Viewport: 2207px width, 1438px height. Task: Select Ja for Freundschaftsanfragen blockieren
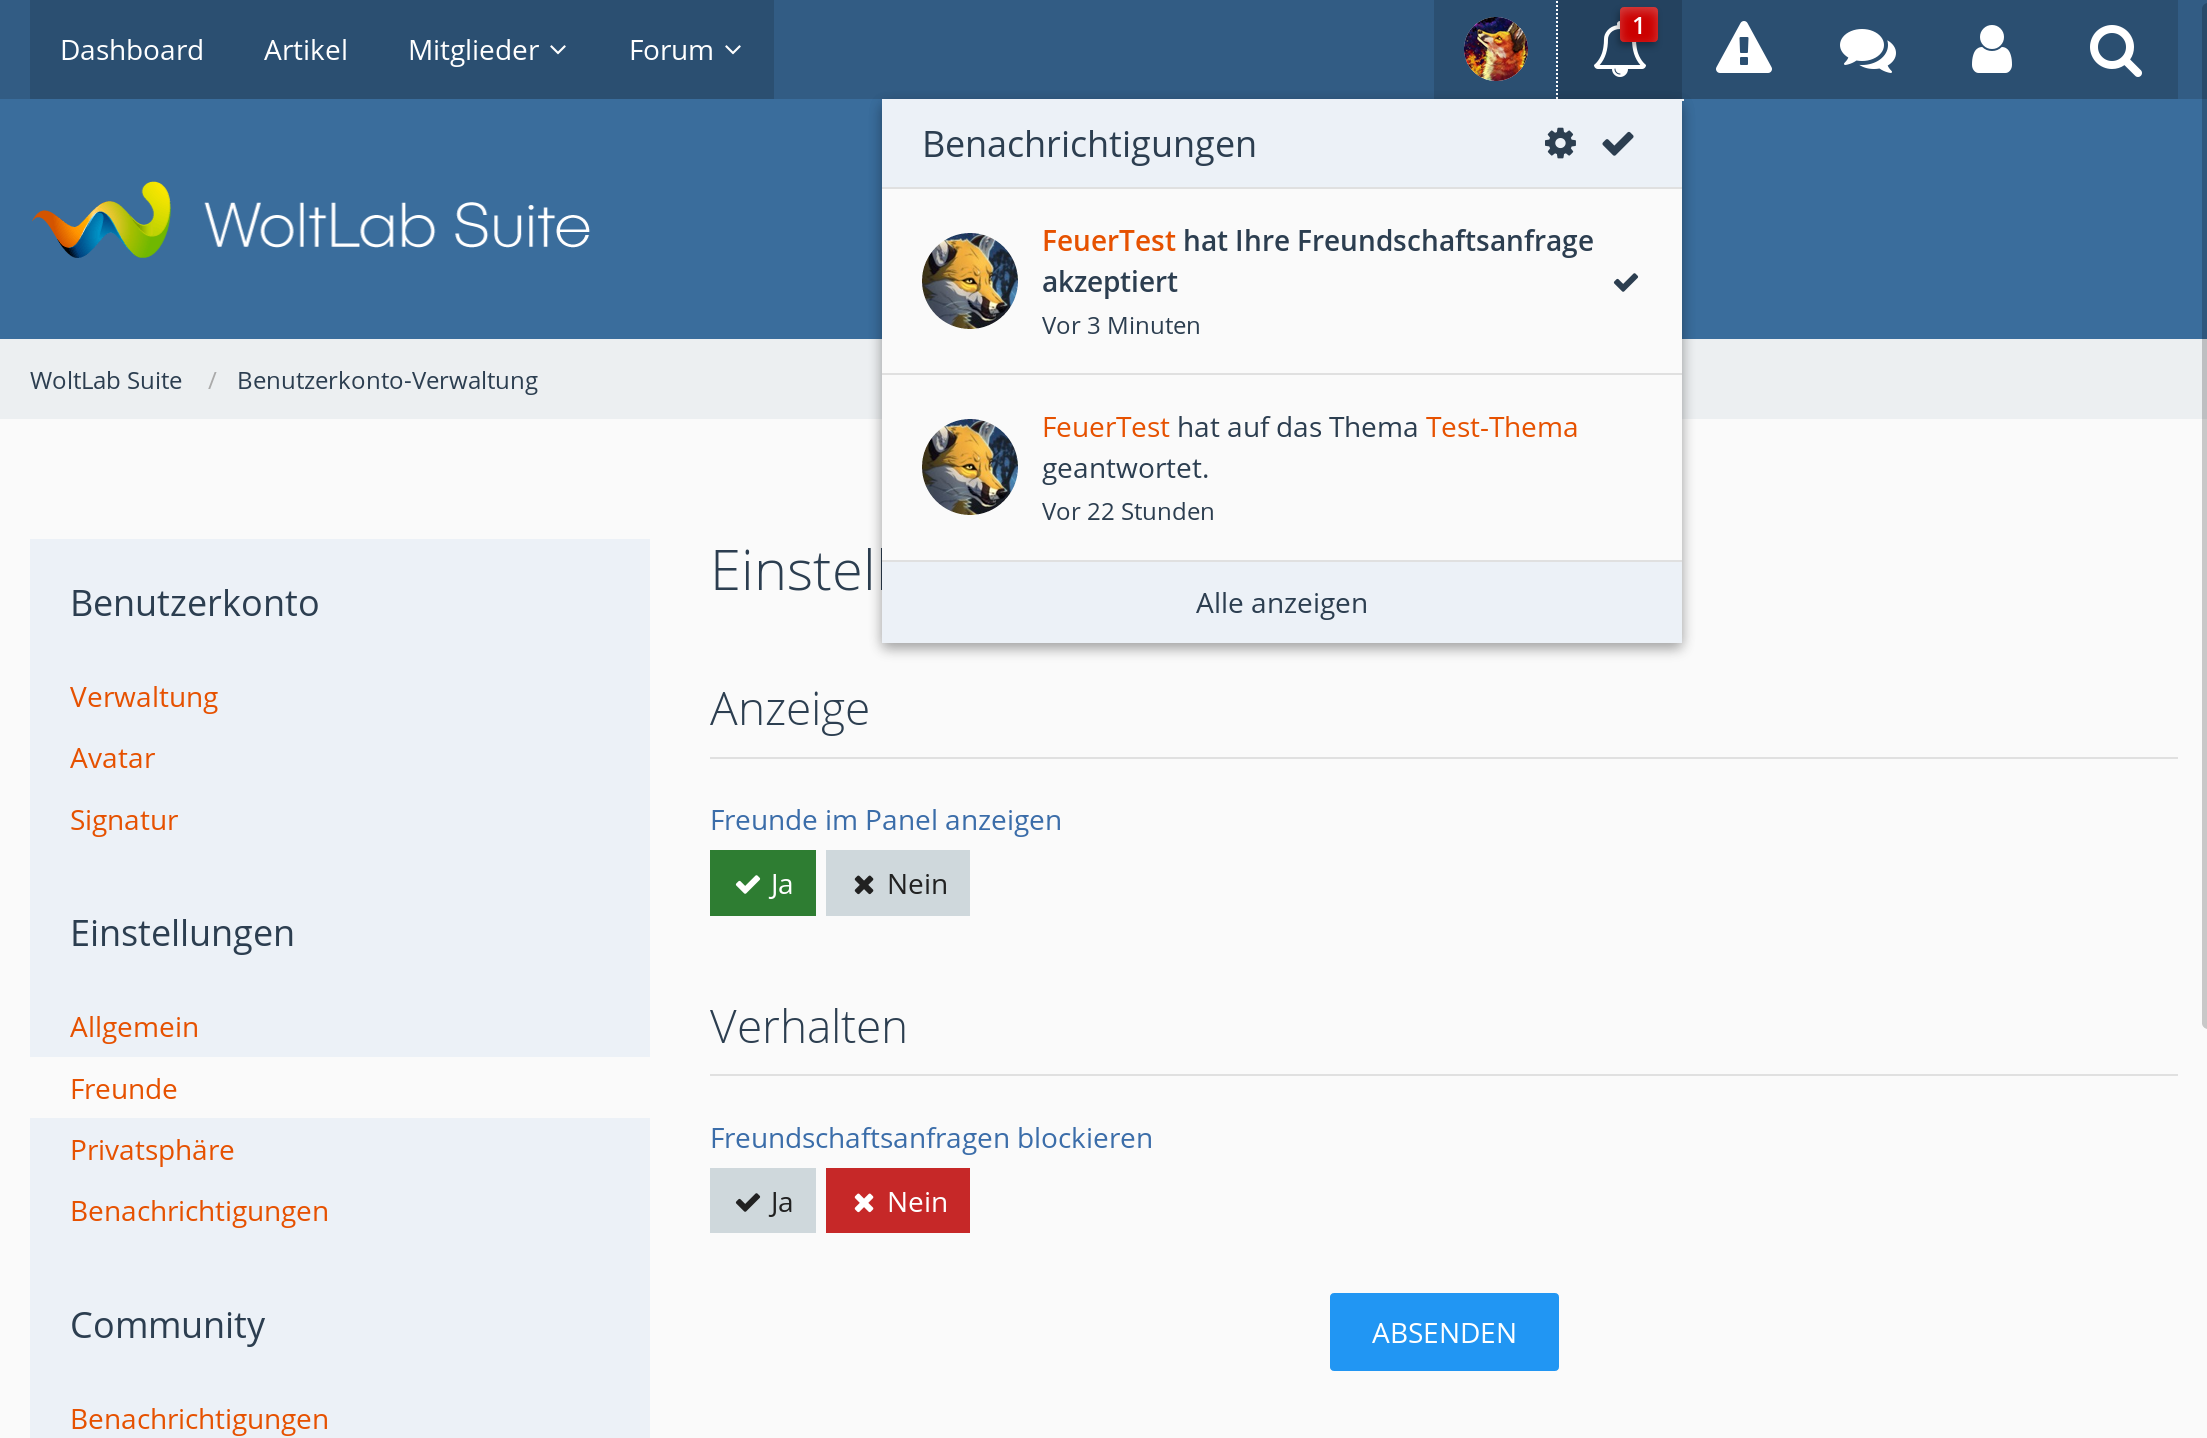(x=763, y=1202)
